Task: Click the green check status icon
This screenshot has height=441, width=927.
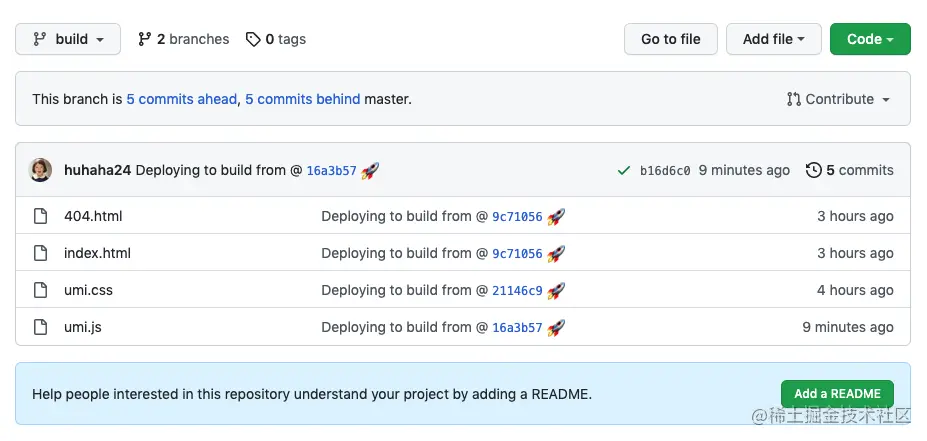Action: pos(624,171)
